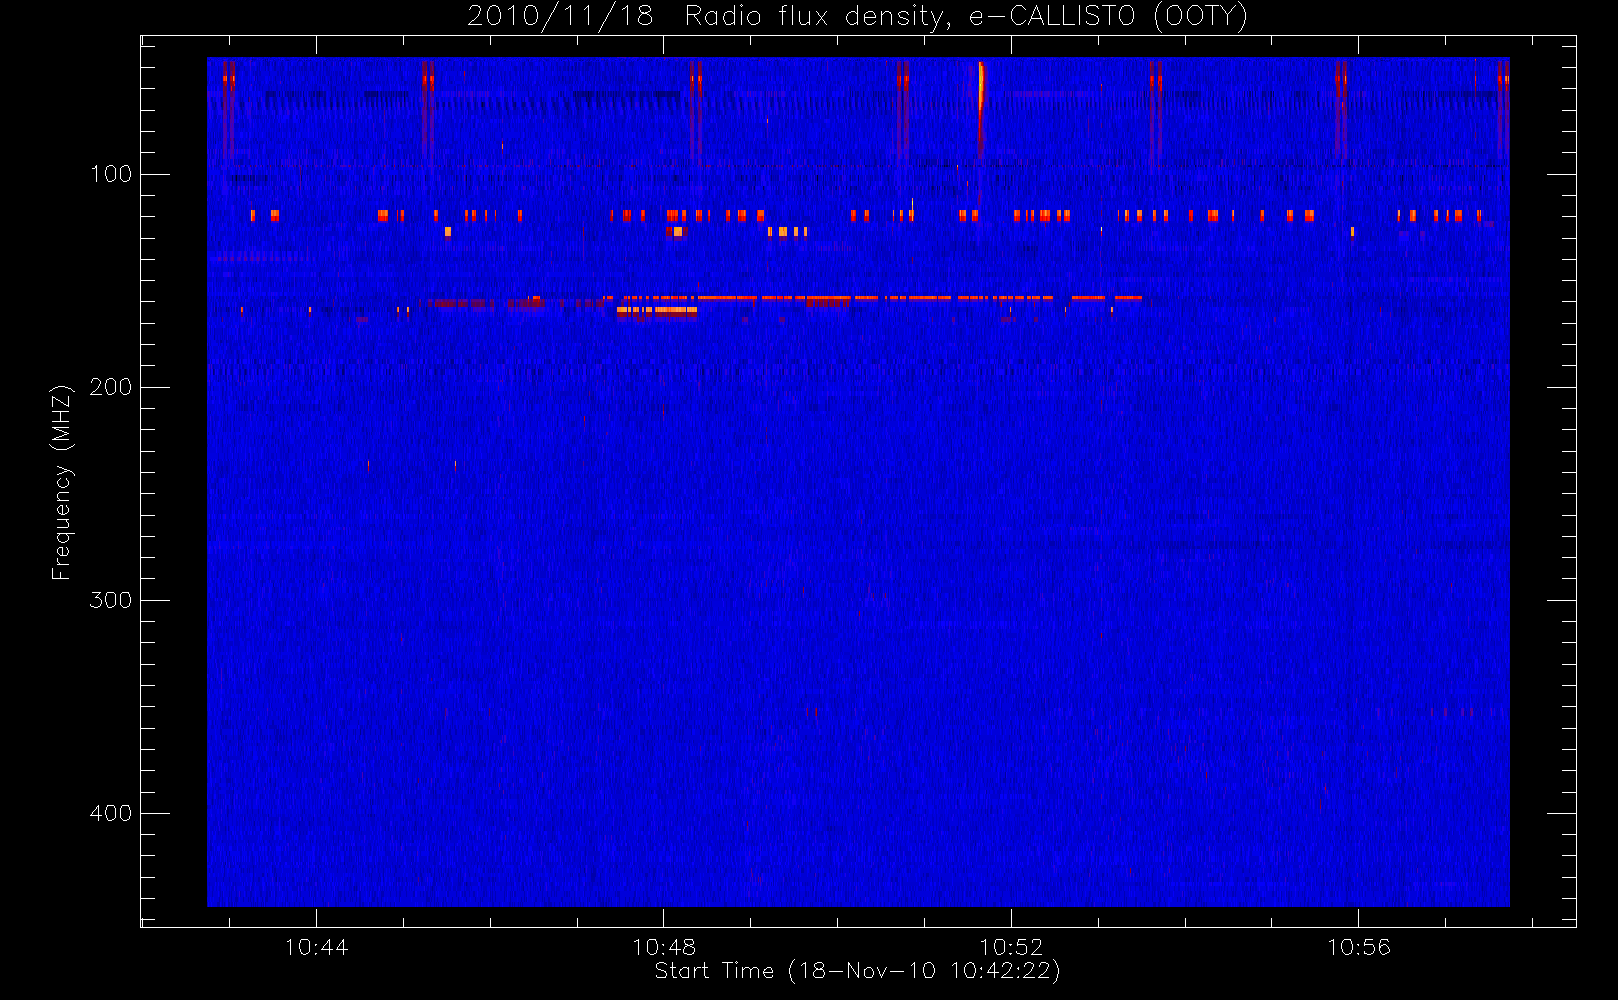Screen dimensions: 1618x1000
Task: Click the plot title '2010/11/18 Radio flux density, e-CALLISTO (OOTY)'
Action: [857, 17]
